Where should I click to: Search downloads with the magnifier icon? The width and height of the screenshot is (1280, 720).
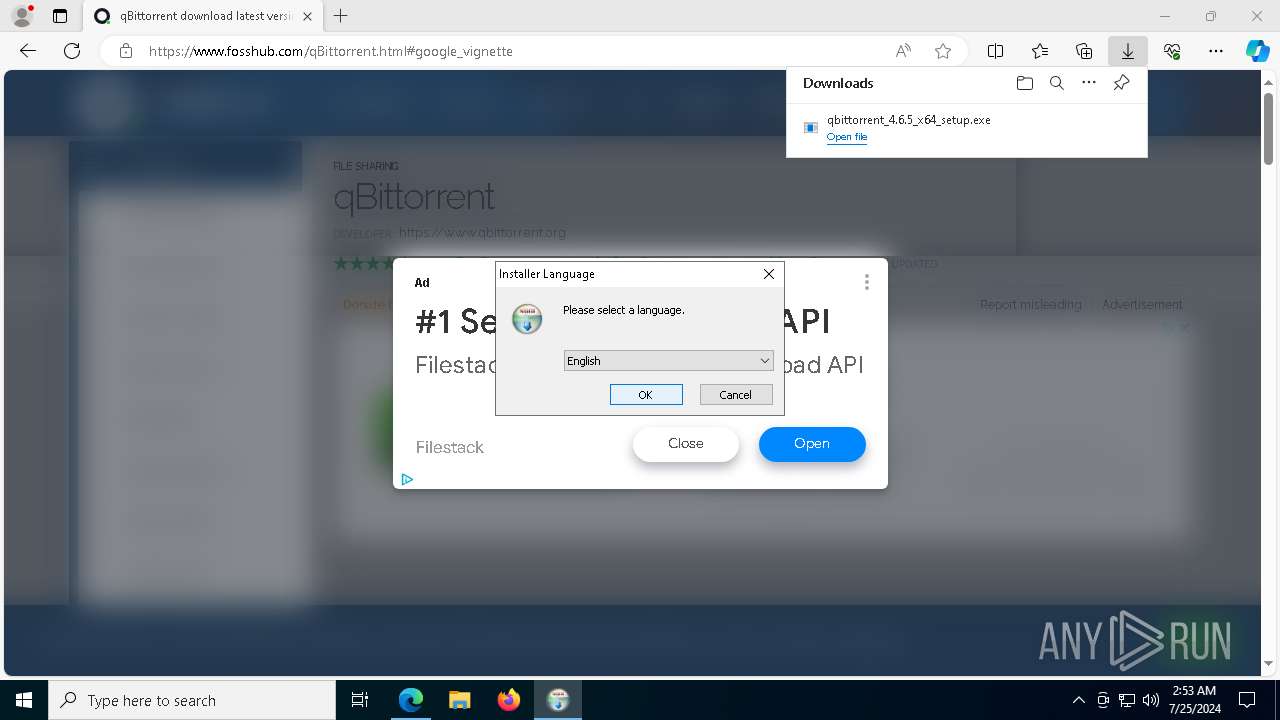pyautogui.click(x=1056, y=83)
